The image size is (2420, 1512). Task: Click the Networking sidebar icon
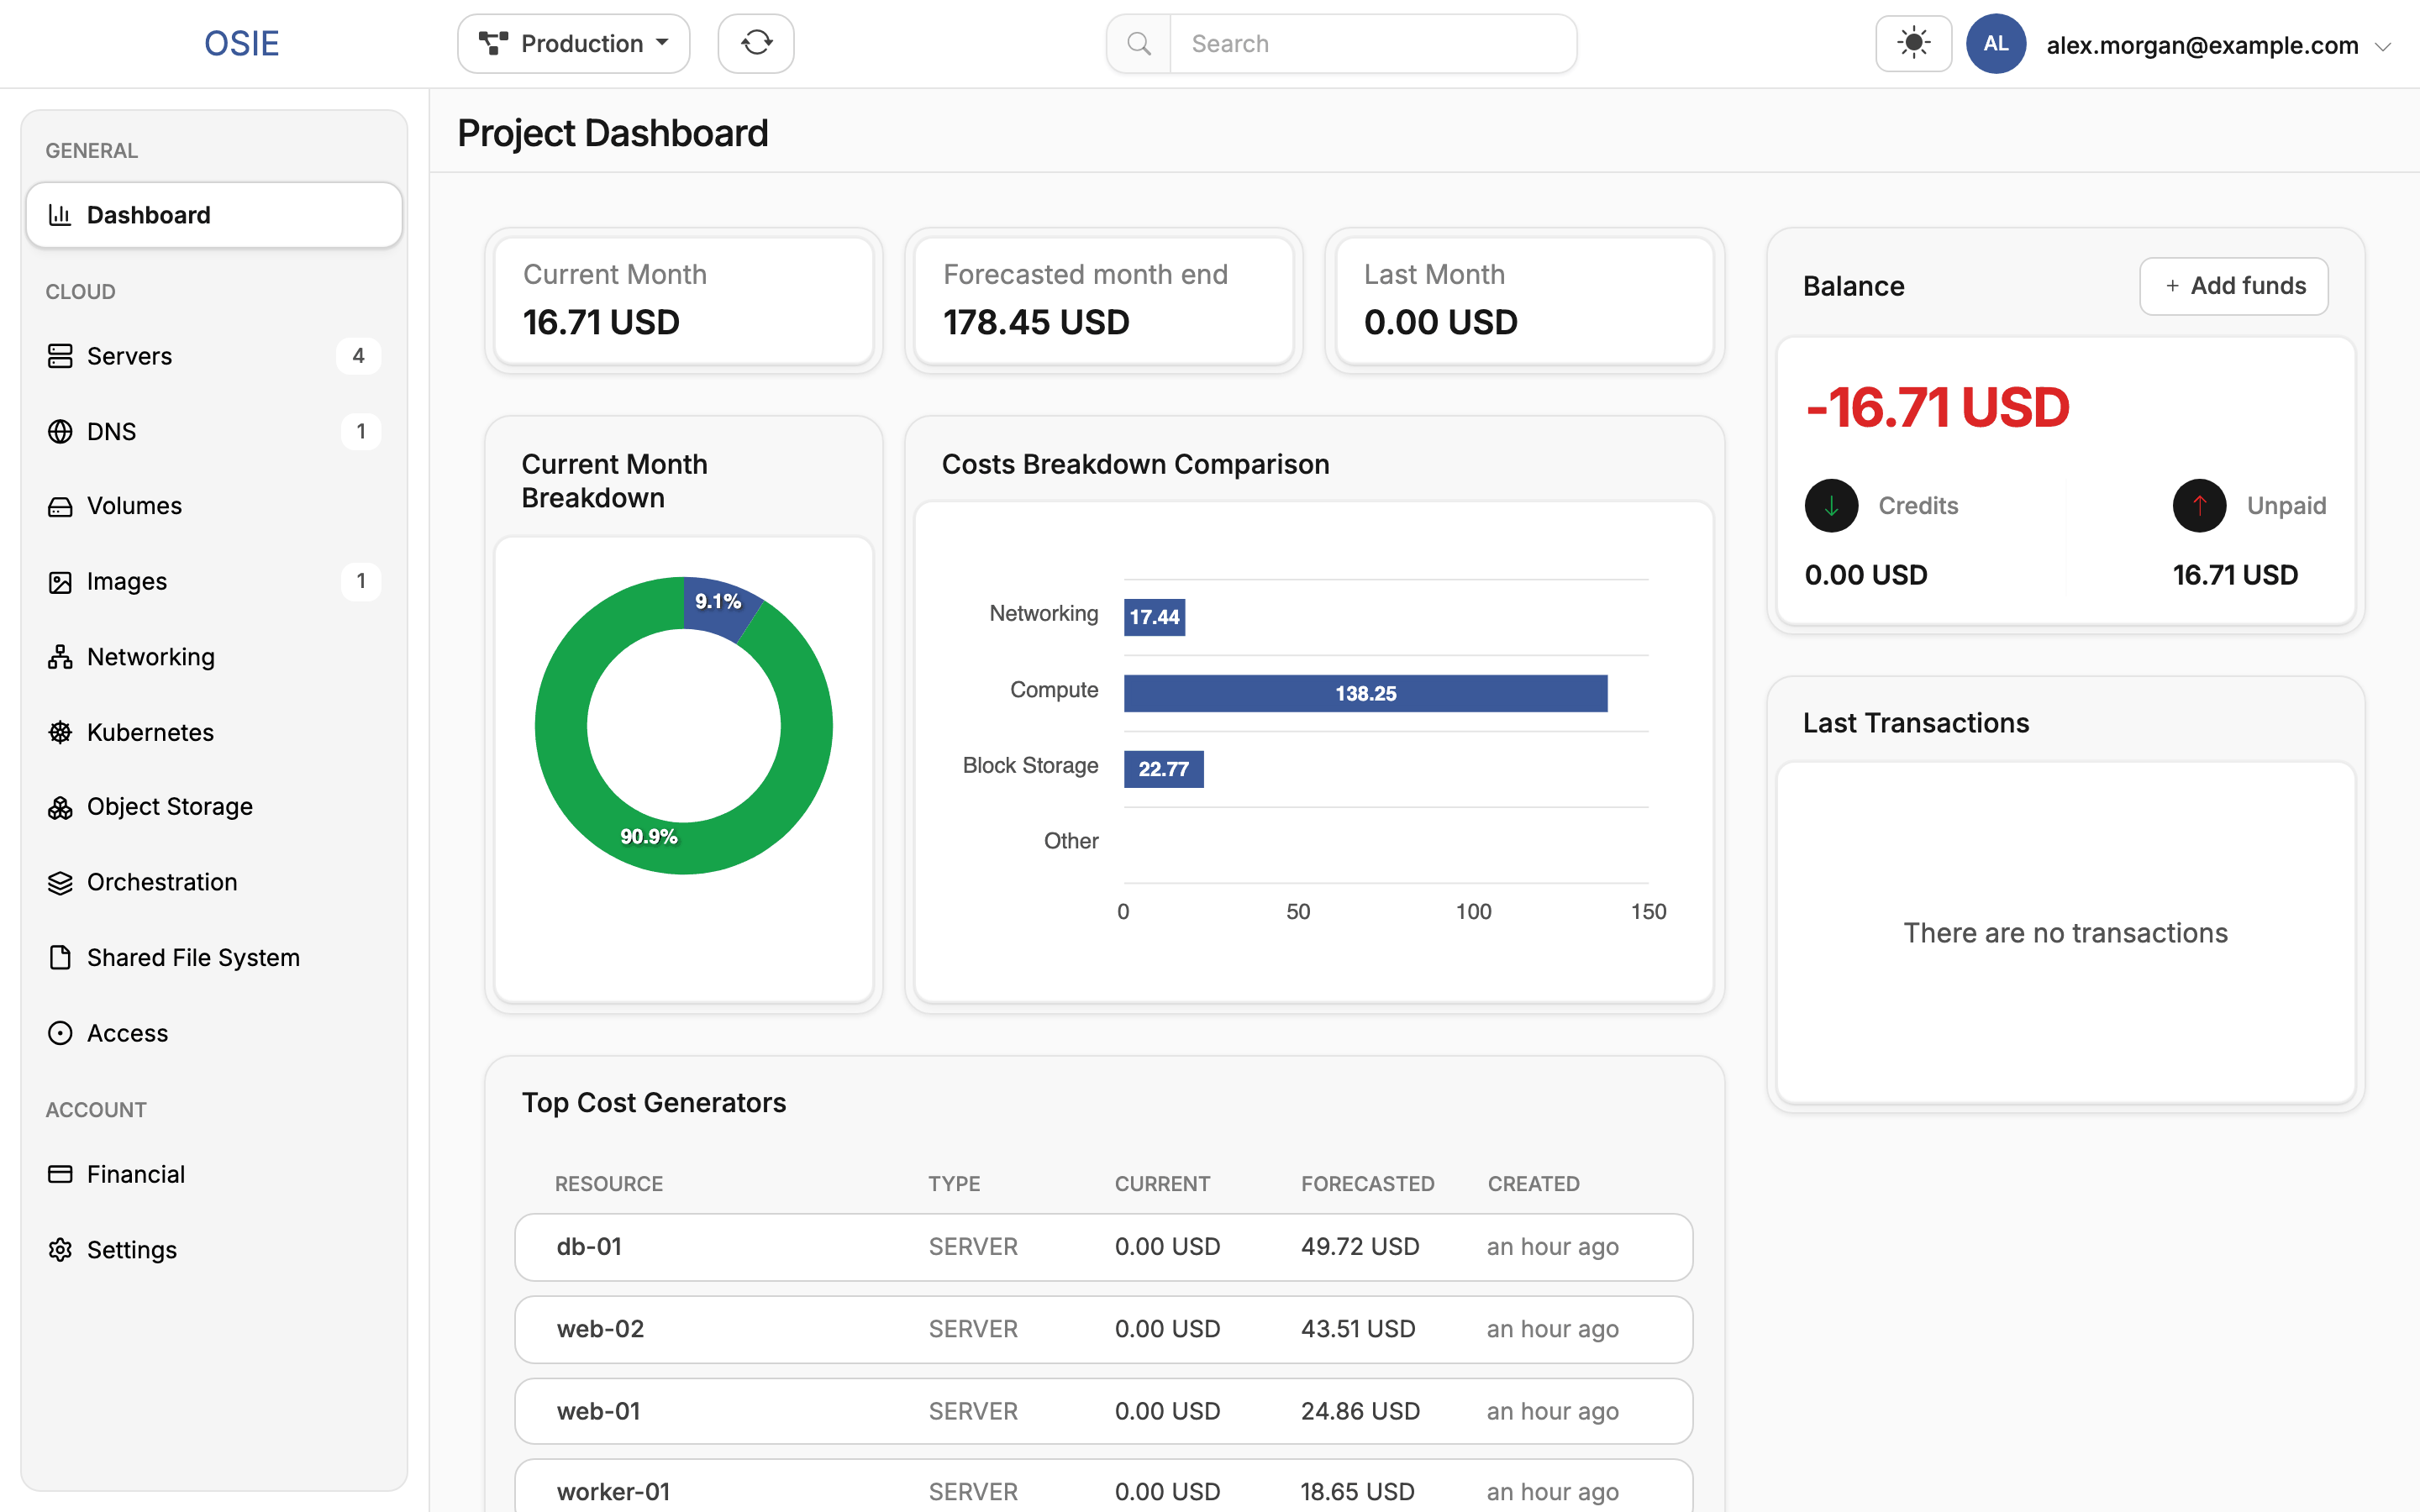coord(60,657)
